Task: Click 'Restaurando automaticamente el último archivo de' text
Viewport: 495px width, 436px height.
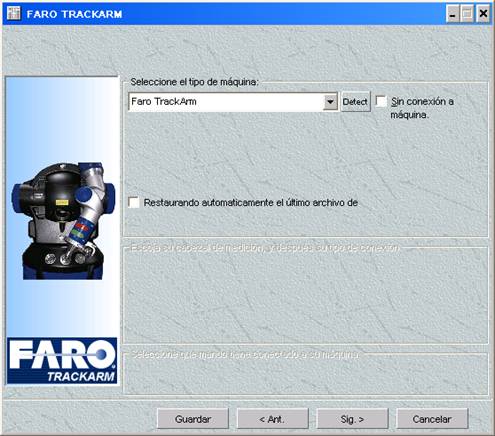Action: pos(251,202)
